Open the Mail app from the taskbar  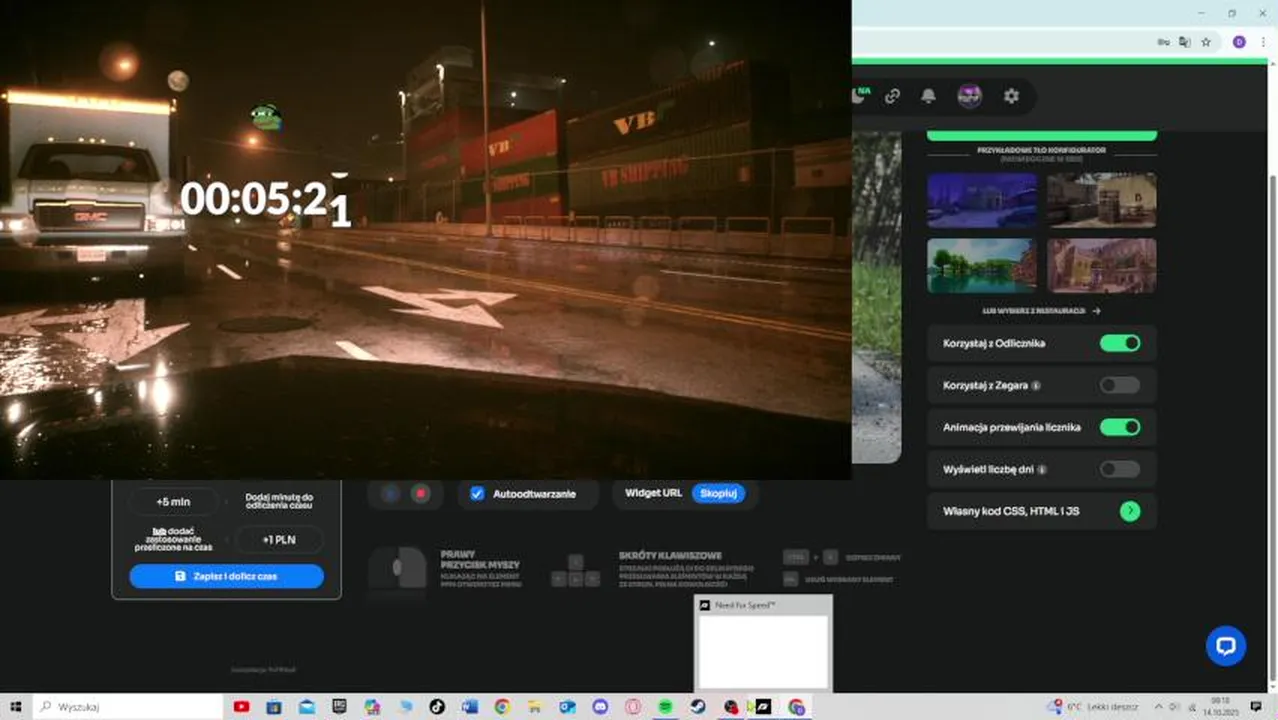point(307,707)
